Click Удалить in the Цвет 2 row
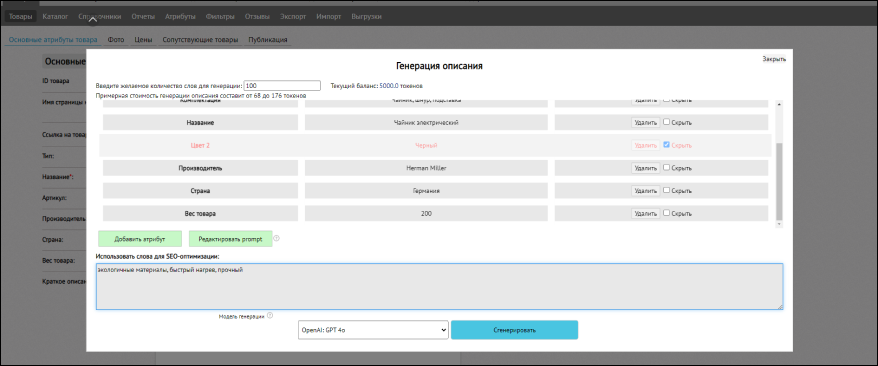This screenshot has height=366, width=878. click(x=645, y=145)
